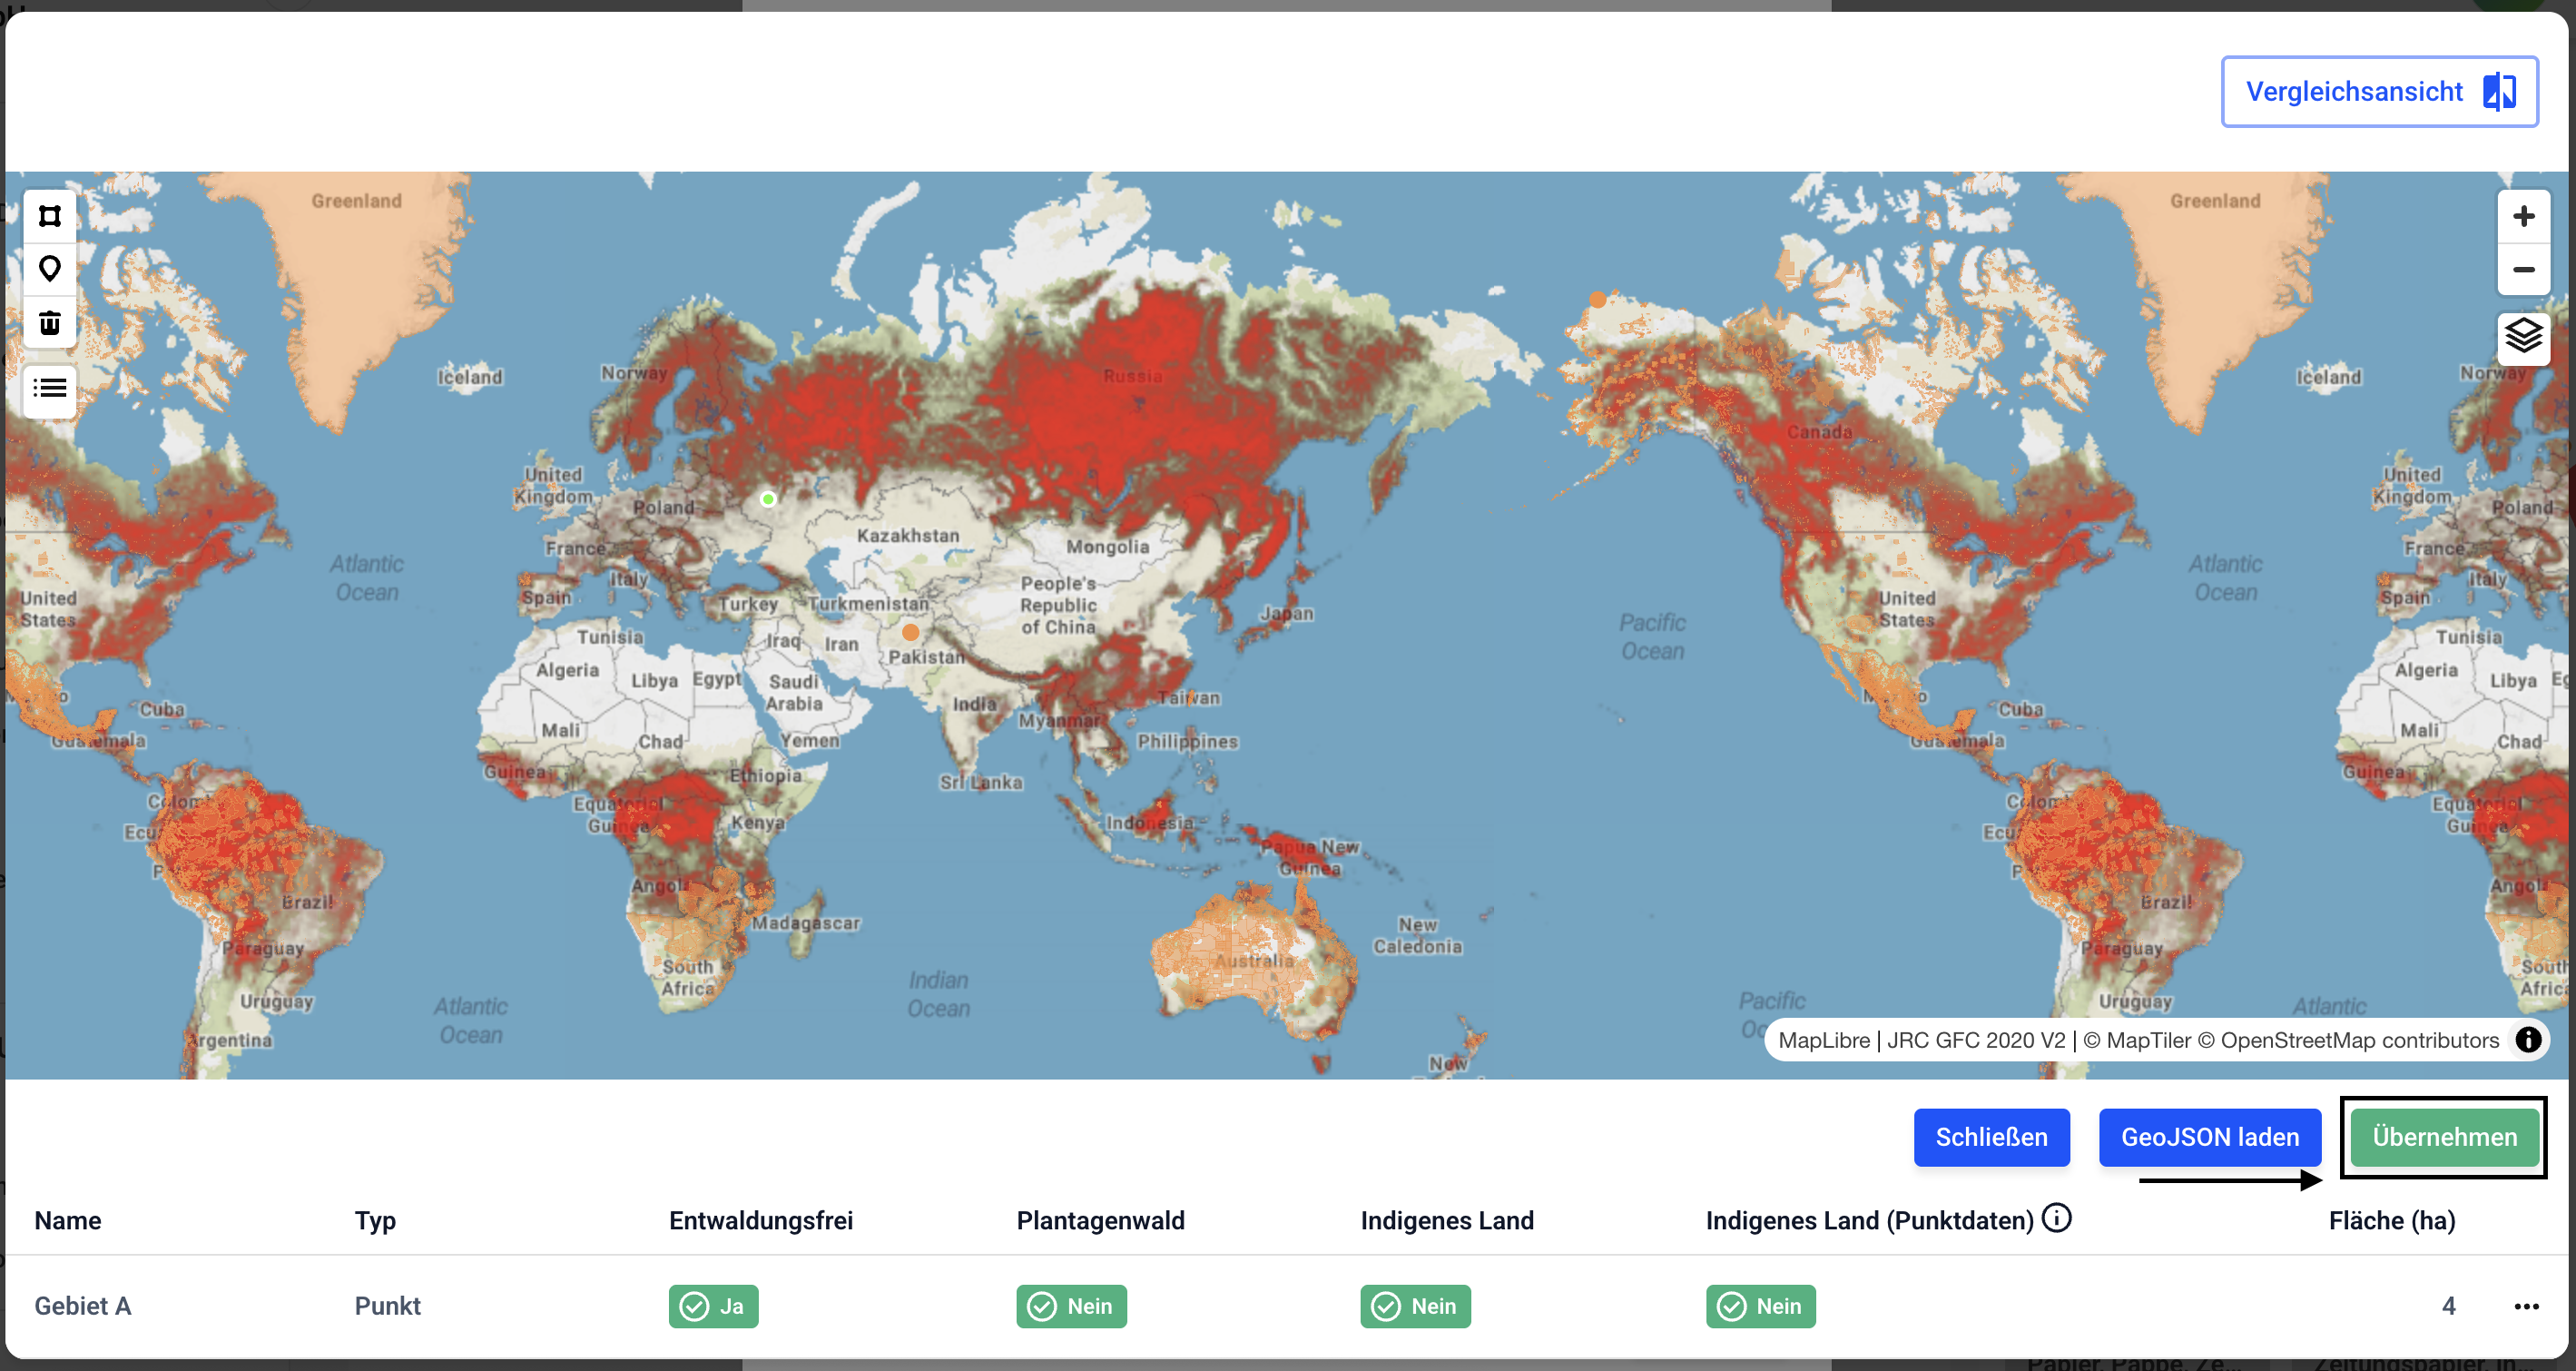Click the trash delete icon
This screenshot has height=1371, width=2576.
tap(49, 322)
